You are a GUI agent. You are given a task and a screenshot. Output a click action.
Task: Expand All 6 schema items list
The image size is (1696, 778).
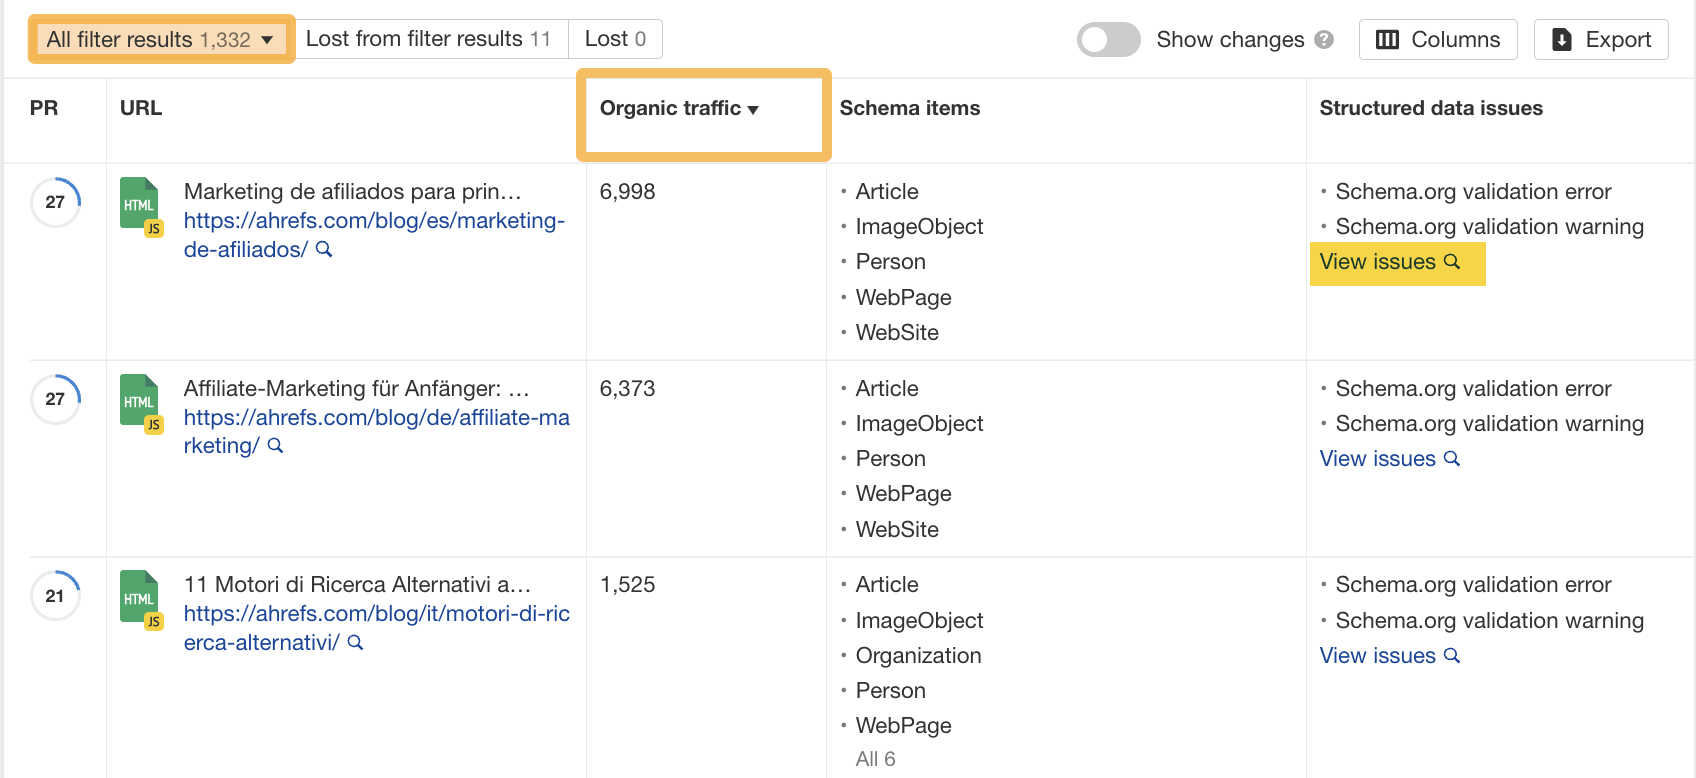point(875,759)
